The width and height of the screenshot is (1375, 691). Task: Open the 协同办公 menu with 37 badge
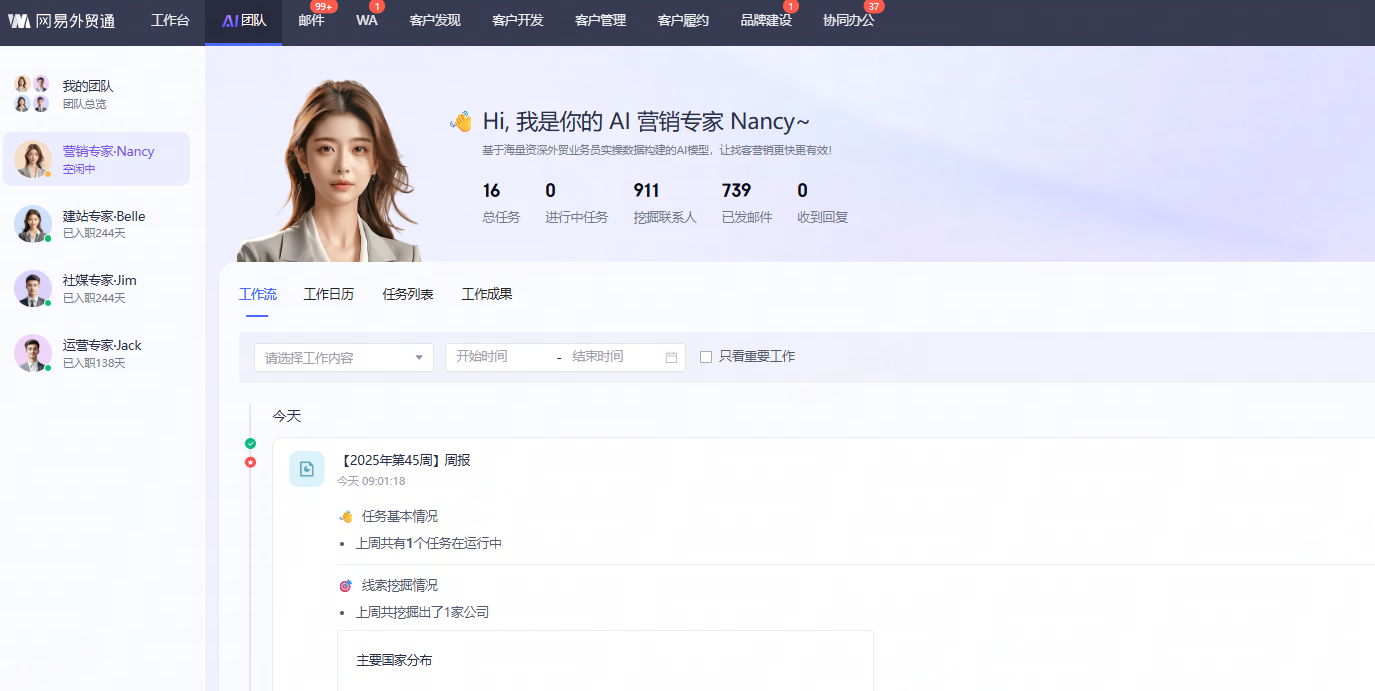(x=848, y=21)
